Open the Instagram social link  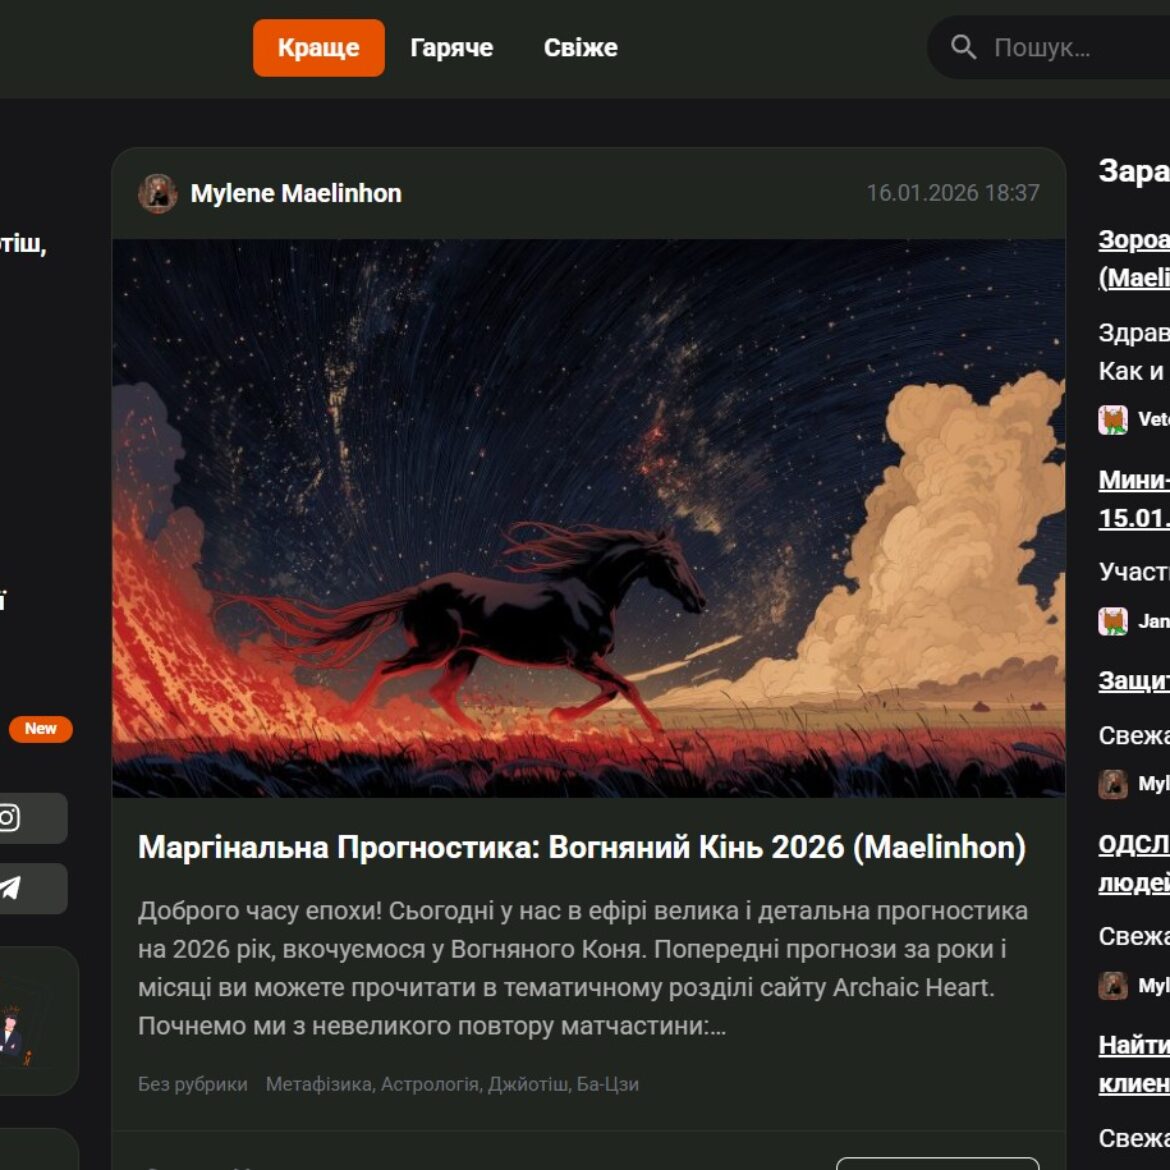(10, 818)
